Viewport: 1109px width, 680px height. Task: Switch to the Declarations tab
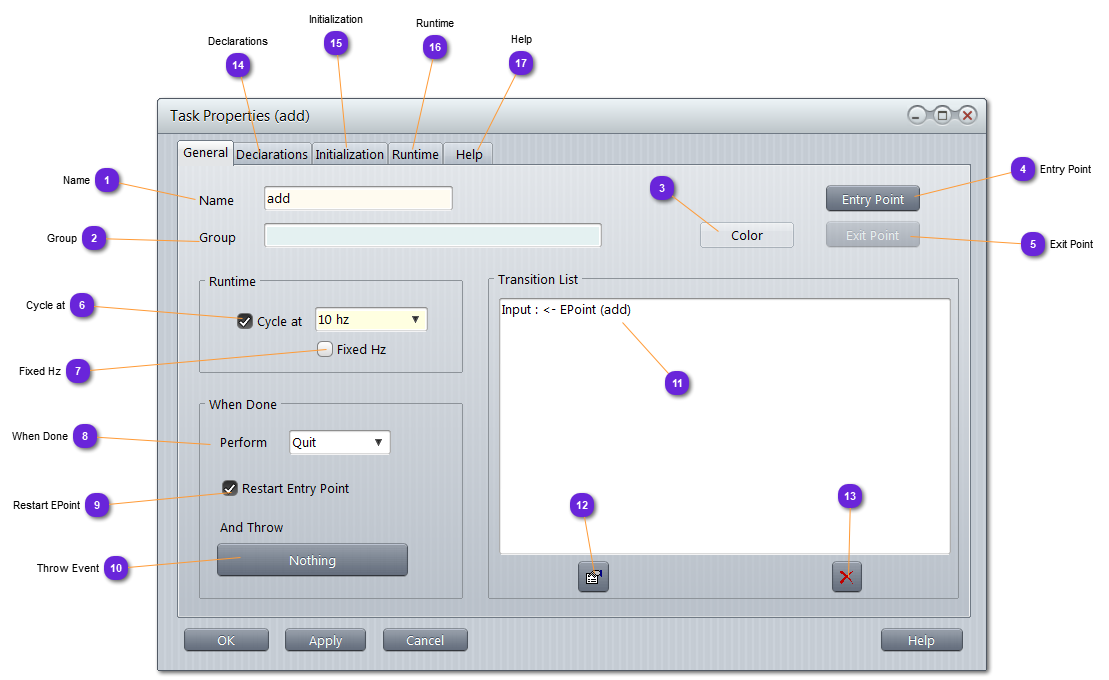(x=272, y=154)
